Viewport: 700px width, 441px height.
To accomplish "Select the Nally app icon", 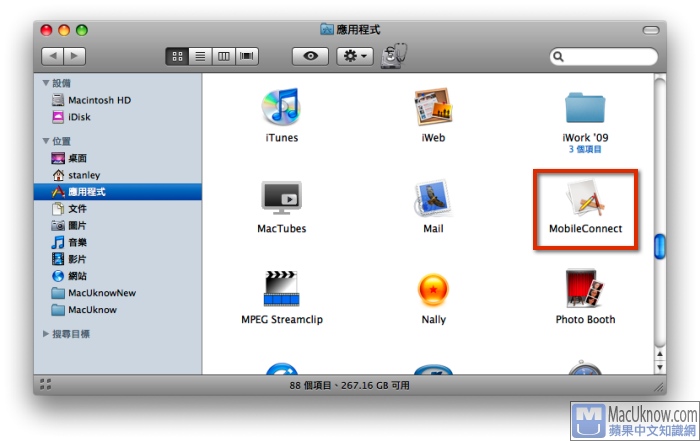I will click(x=433, y=289).
